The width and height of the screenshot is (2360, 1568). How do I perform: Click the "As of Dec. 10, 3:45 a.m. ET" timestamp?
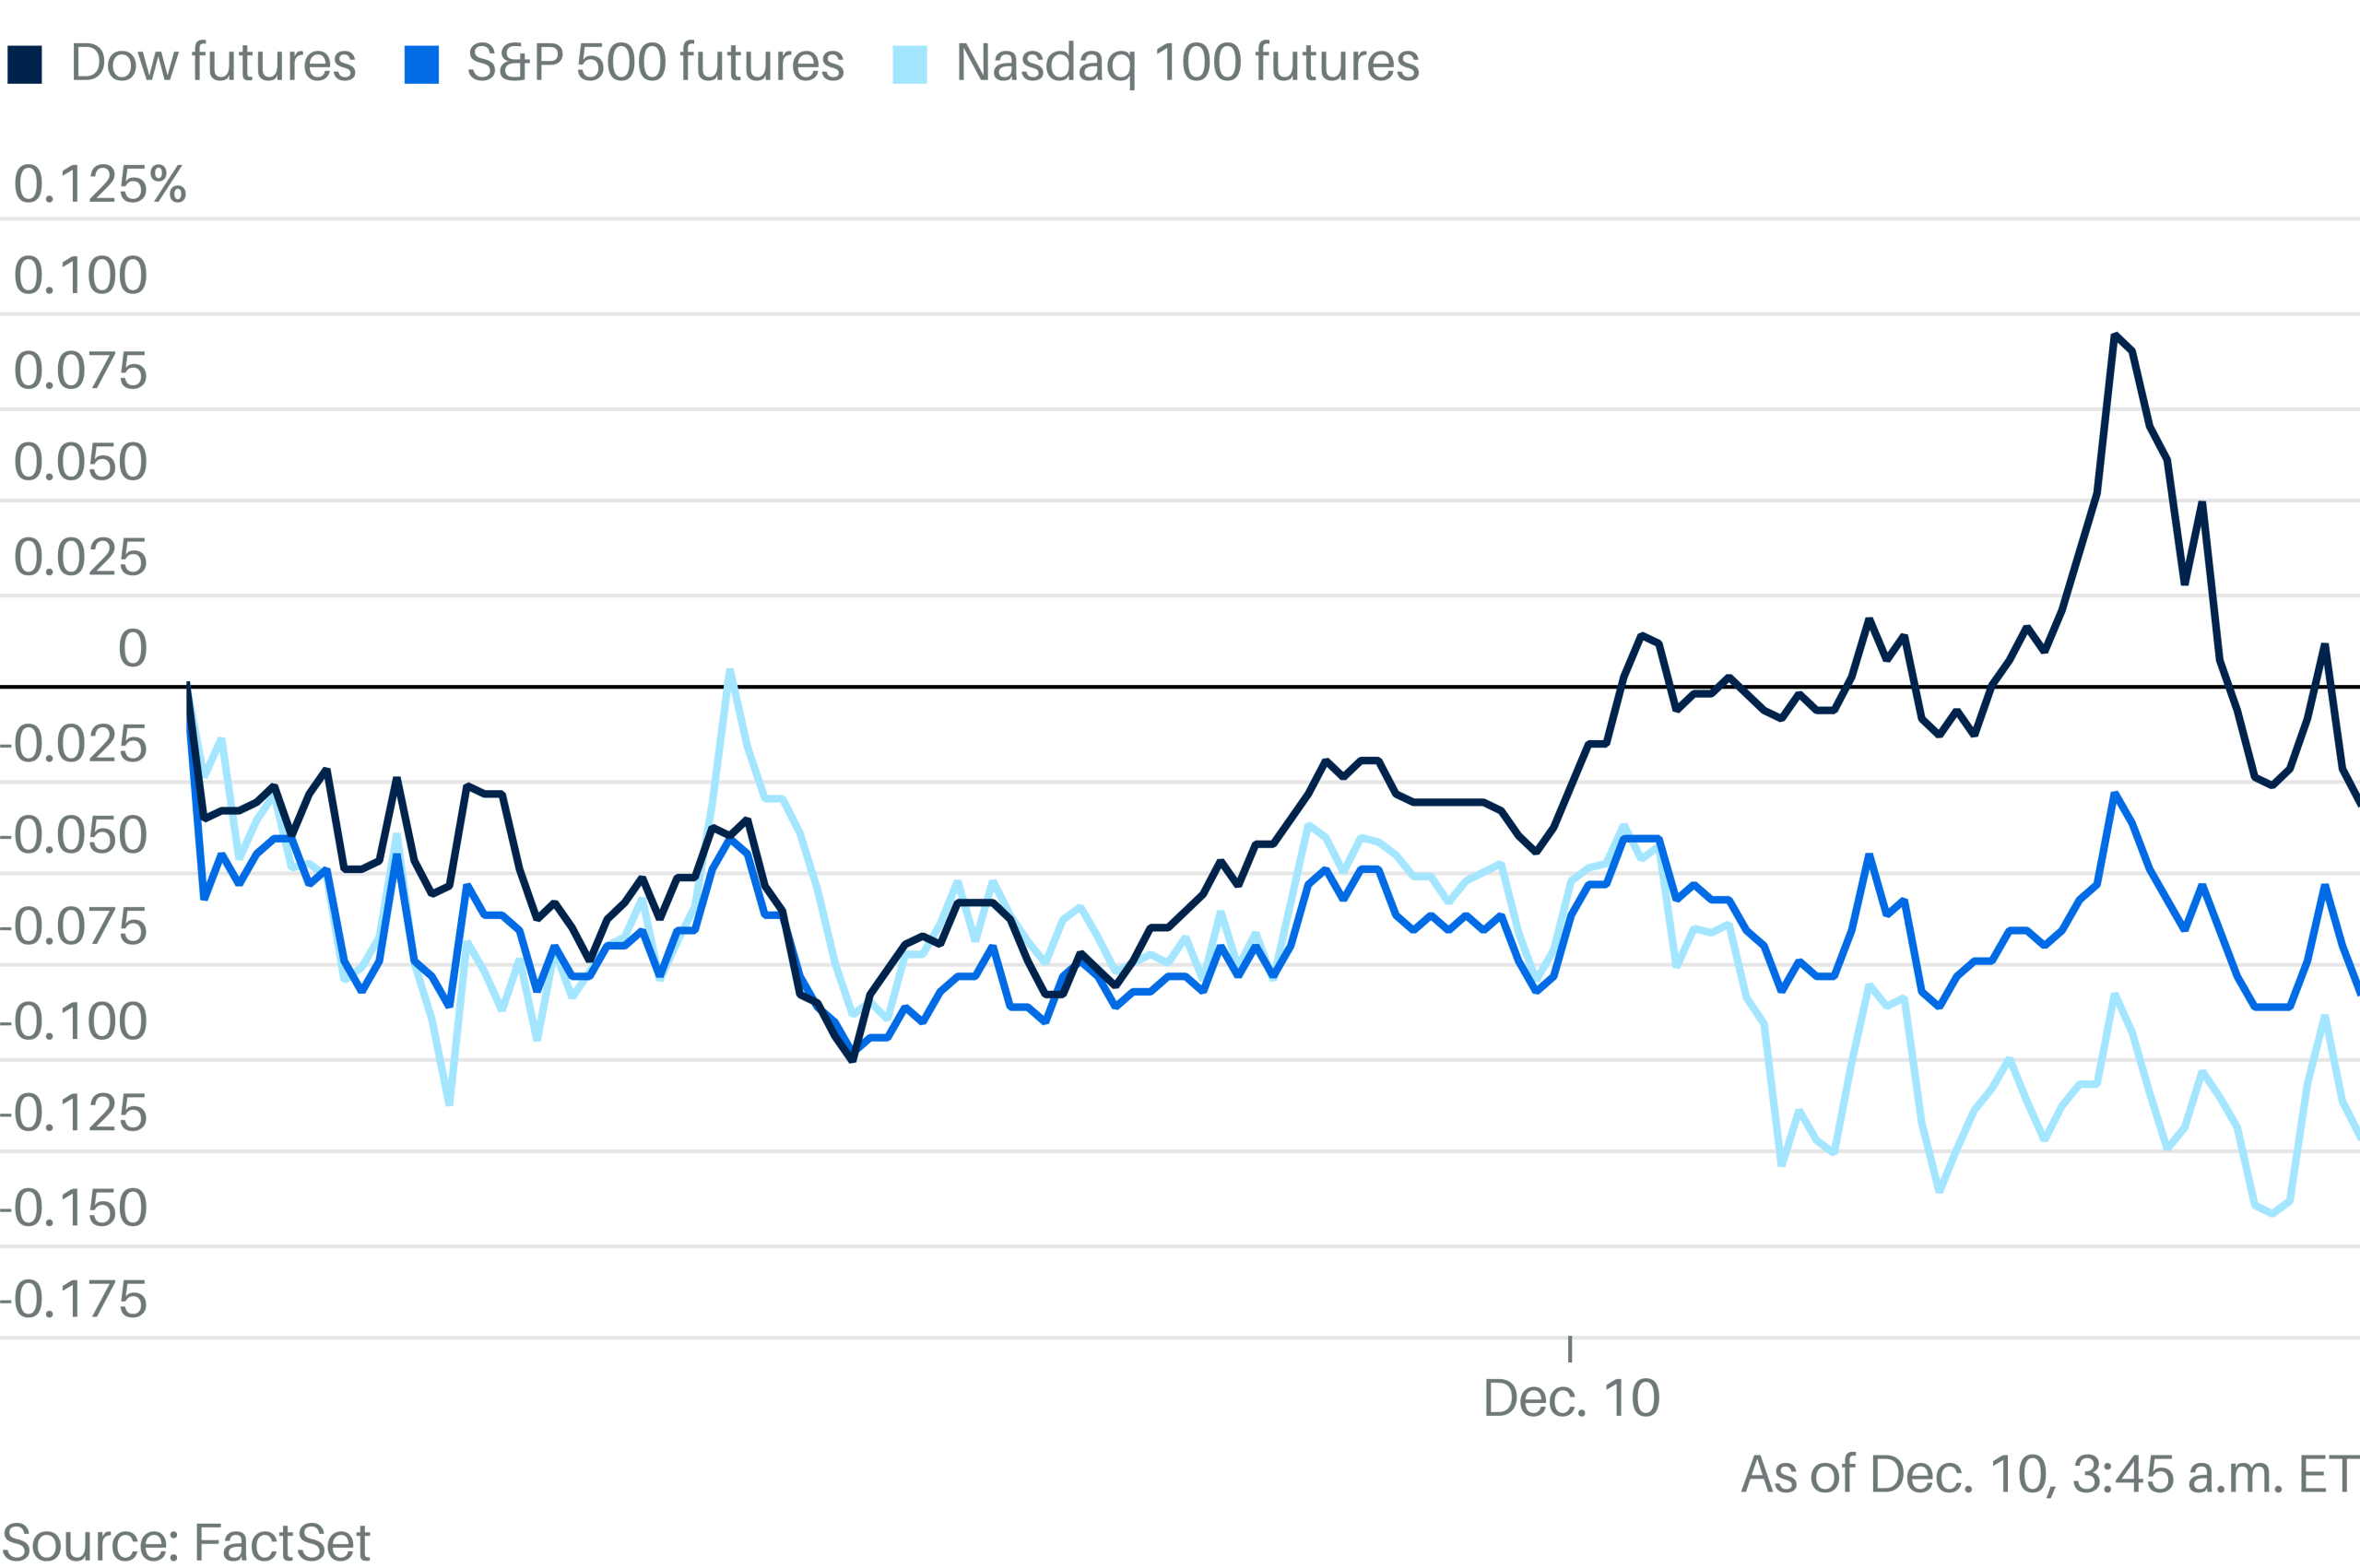pos(2049,1474)
